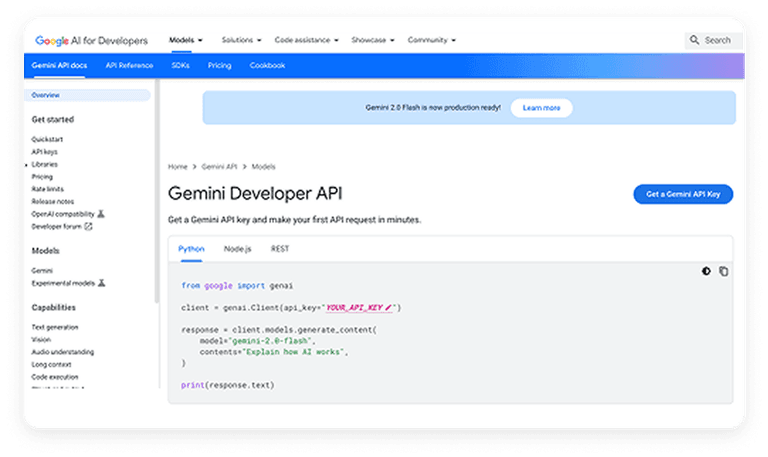
Task: Copy the code sample icon
Action: (x=723, y=271)
